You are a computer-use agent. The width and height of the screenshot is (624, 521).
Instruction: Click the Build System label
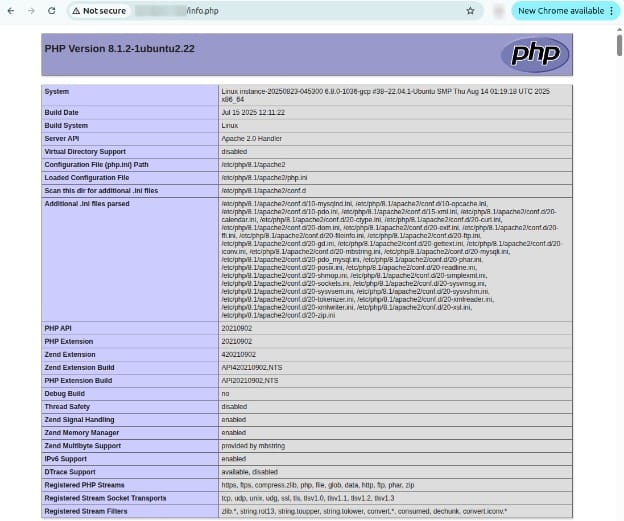[66, 126]
